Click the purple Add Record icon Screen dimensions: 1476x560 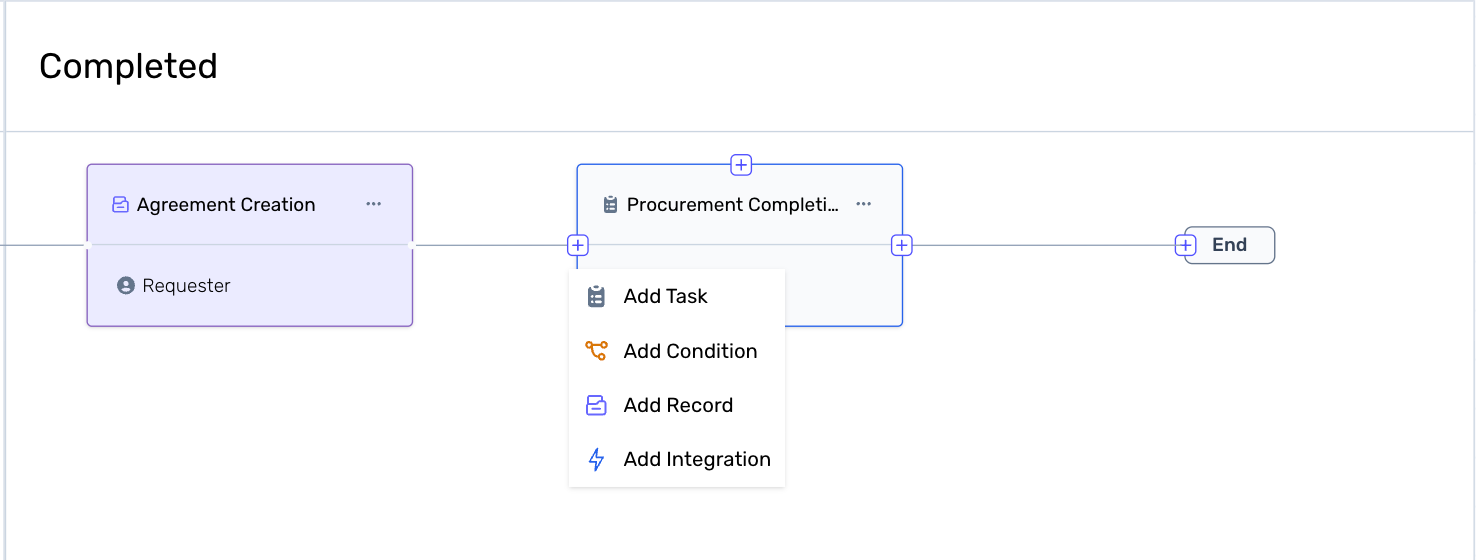point(596,405)
